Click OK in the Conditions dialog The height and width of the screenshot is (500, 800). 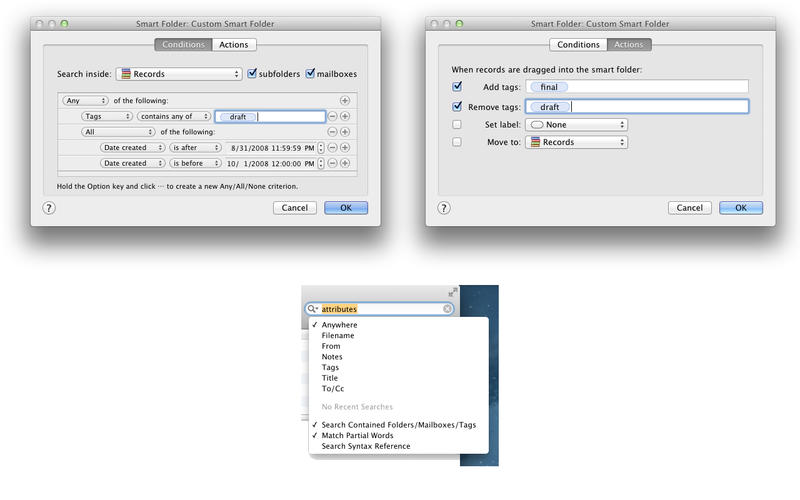(x=346, y=208)
